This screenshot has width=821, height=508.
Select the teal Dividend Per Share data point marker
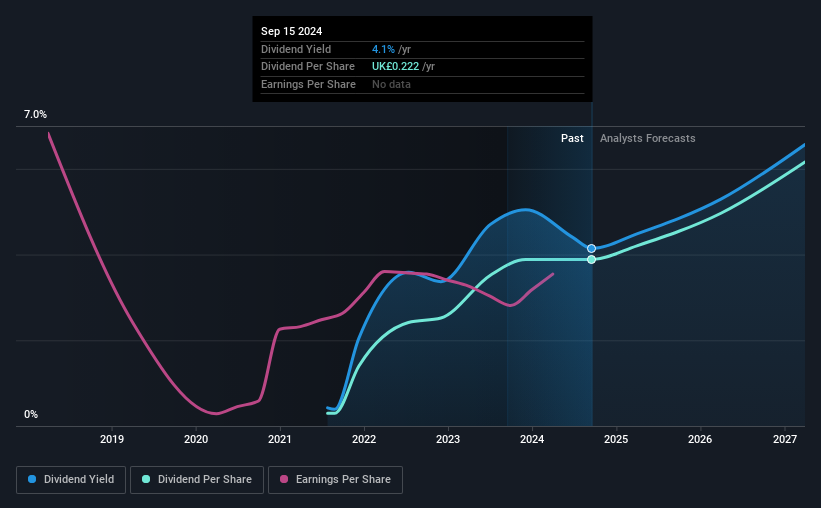pos(591,259)
